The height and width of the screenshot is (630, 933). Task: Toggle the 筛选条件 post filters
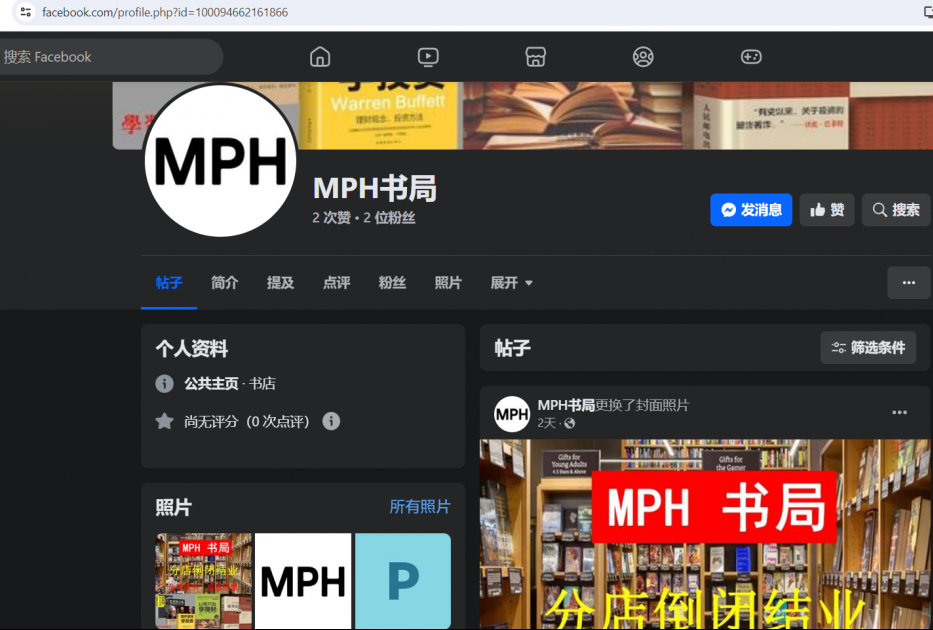pos(867,347)
